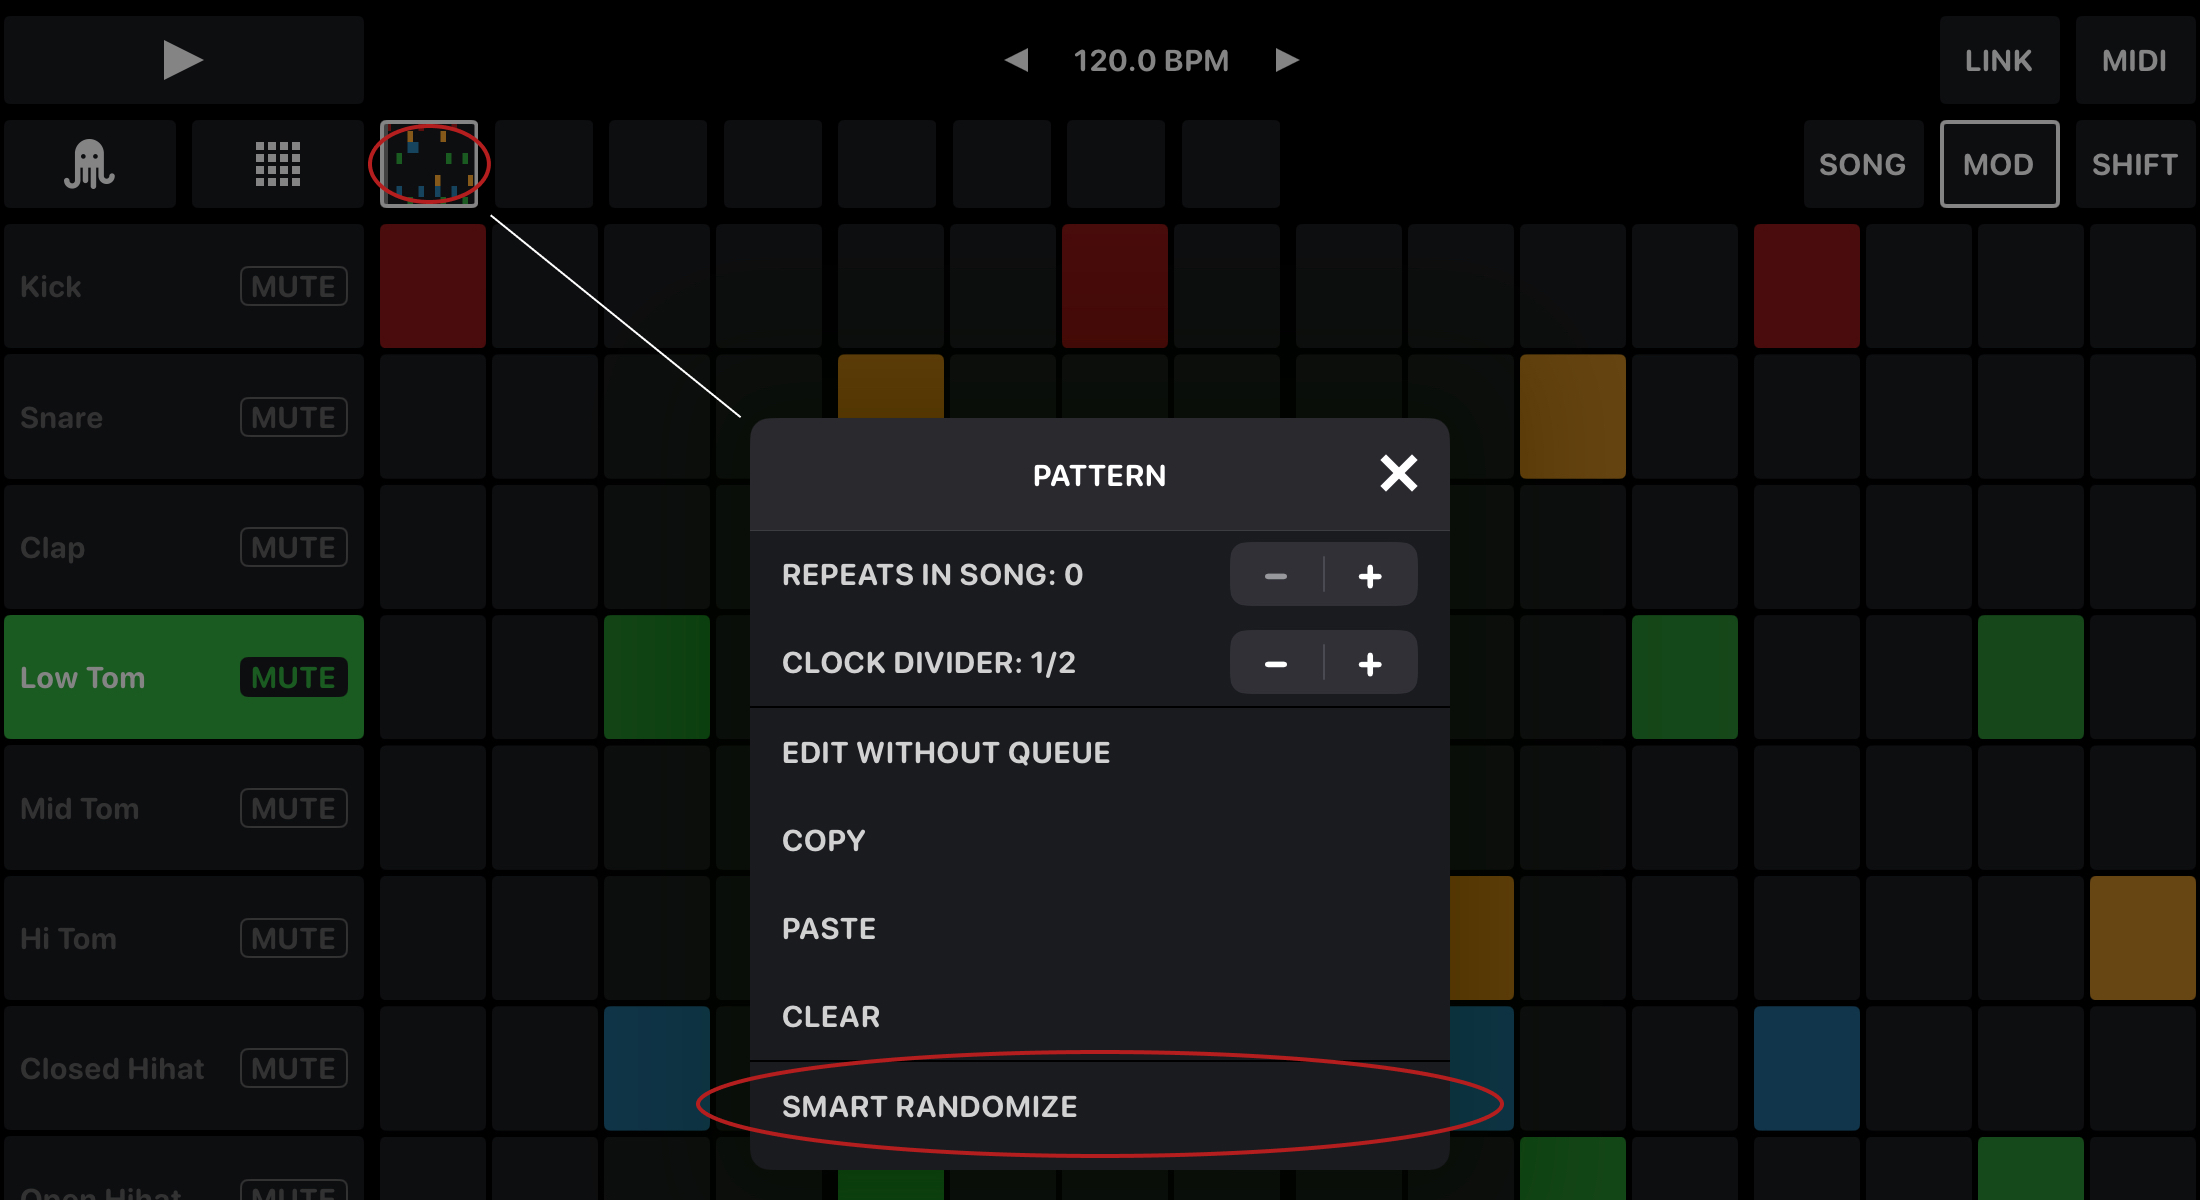2200x1200 pixels.
Task: Decrease clock divider with minus
Action: point(1276,664)
